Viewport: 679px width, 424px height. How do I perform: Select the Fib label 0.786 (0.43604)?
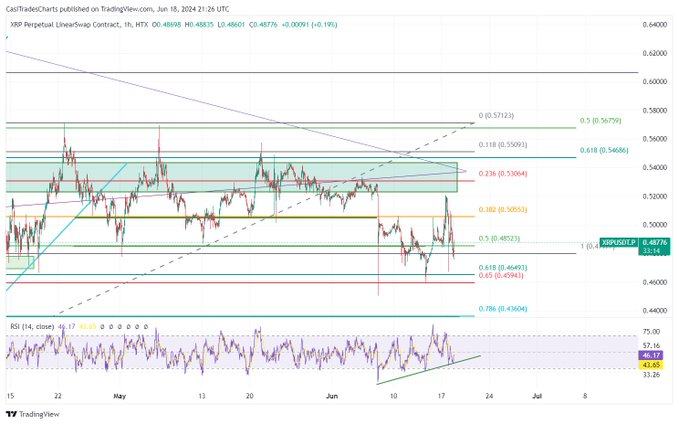coord(503,309)
